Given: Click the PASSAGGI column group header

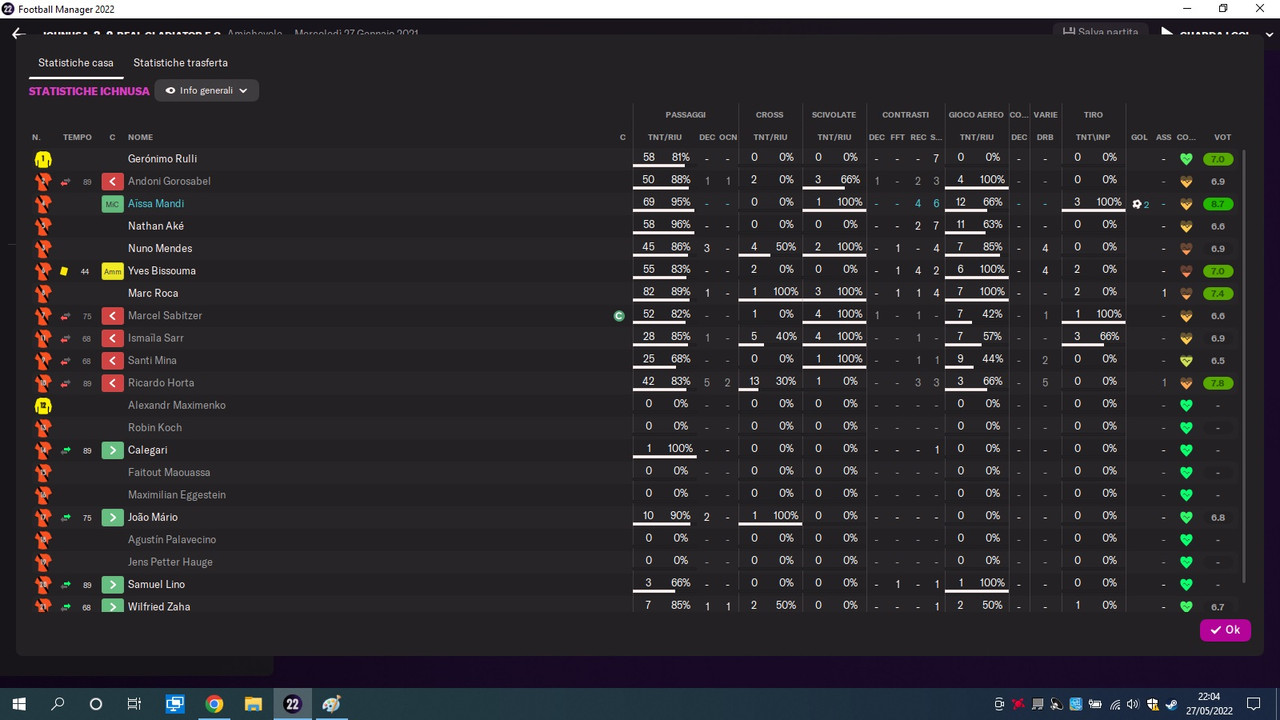Looking at the screenshot, I should click(685, 115).
